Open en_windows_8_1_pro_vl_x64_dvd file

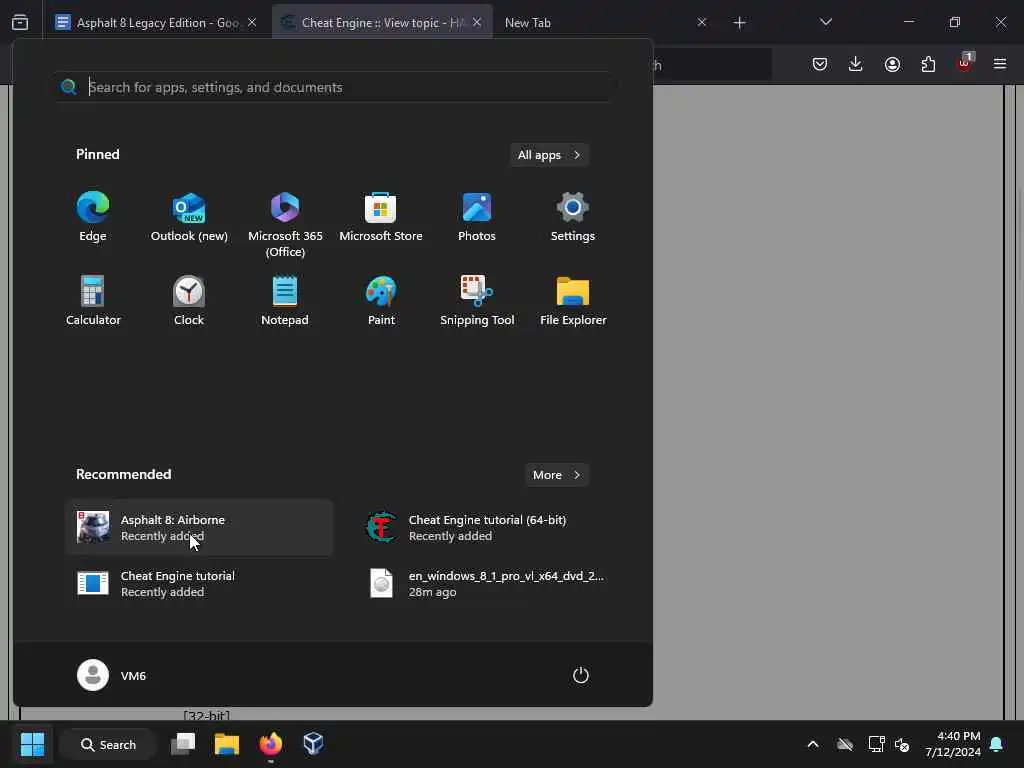[x=487, y=584]
